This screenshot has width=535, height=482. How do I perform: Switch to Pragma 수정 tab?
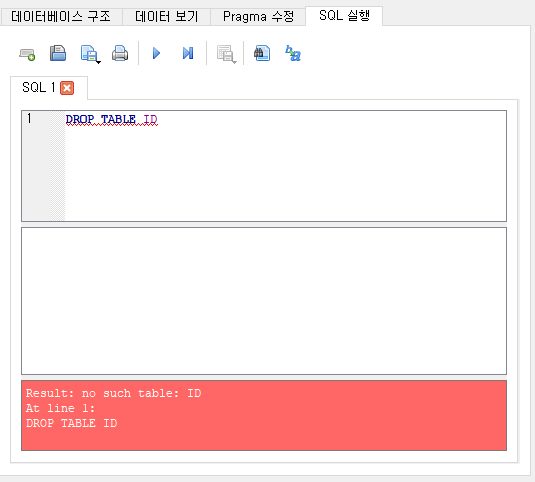pos(258,16)
